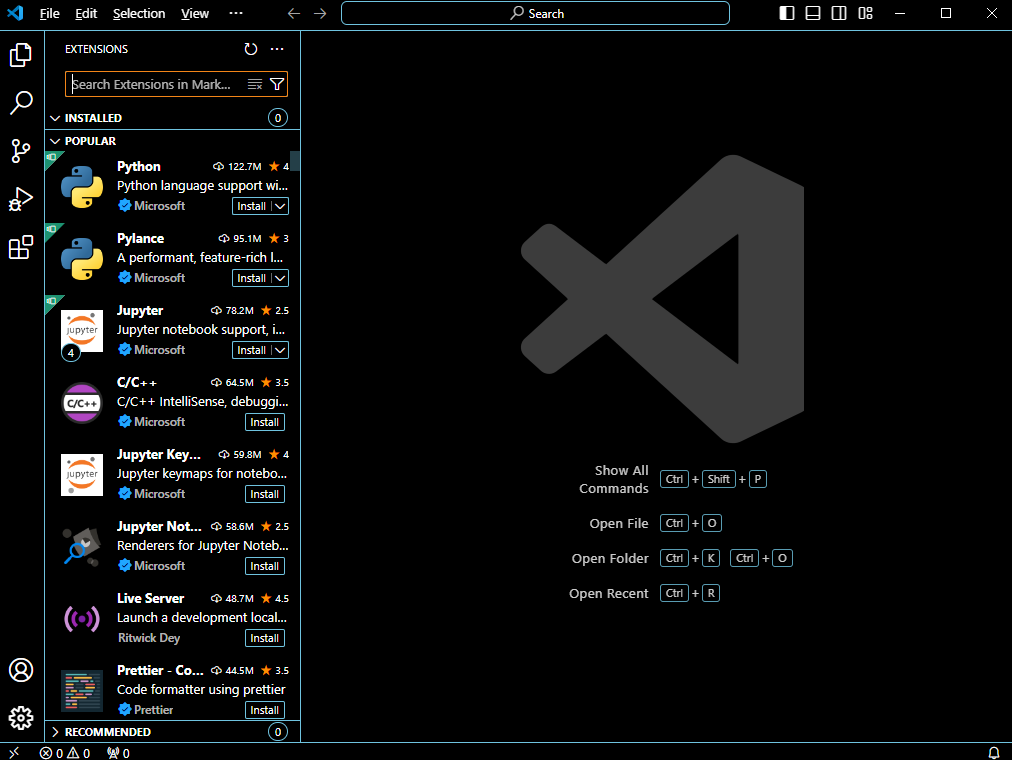1012x760 pixels.
Task: Open the Filter Extensions funnel icon
Action: 278,83
